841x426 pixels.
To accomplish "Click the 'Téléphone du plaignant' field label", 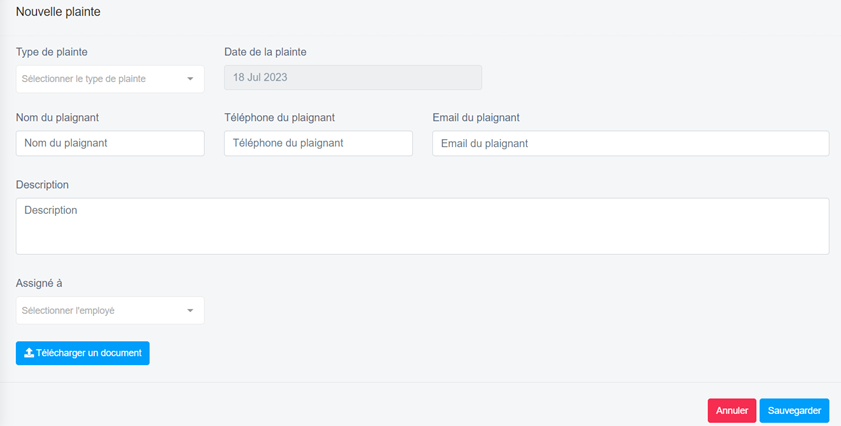I will point(286,118).
